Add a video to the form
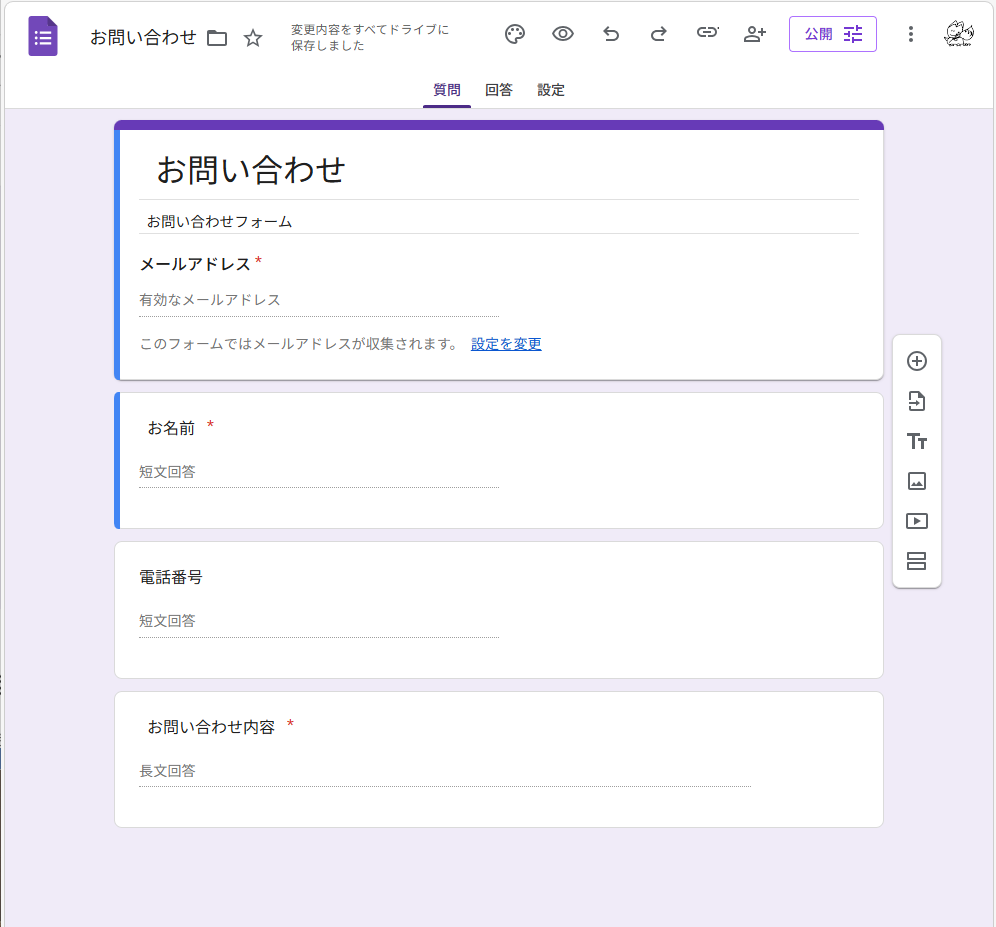The width and height of the screenshot is (996, 927). (x=916, y=521)
